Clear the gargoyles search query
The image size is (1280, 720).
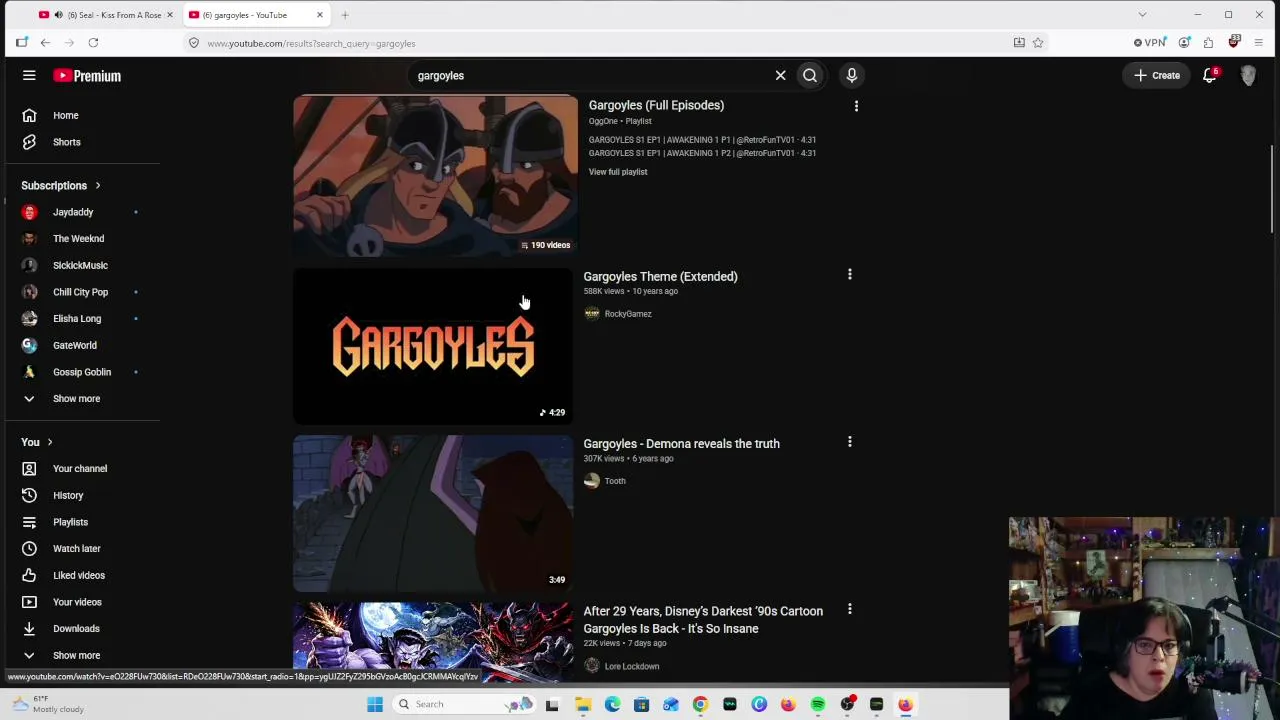tap(780, 75)
